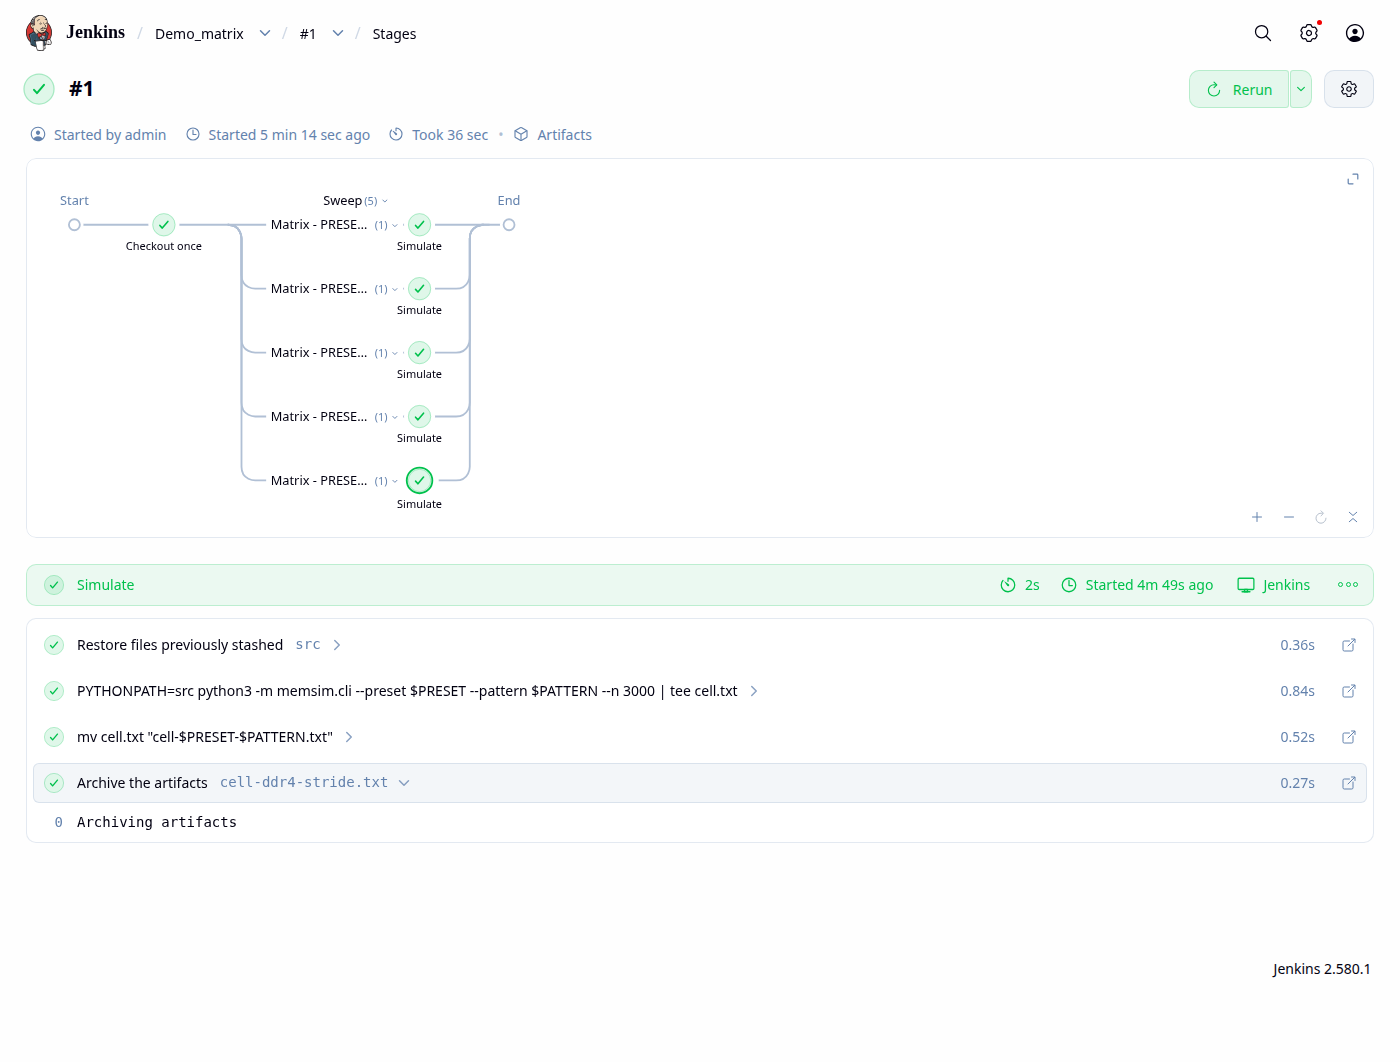Image resolution: width=1400 pixels, height=1062 pixels.
Task: Open the Artifacts link
Action: pos(553,135)
